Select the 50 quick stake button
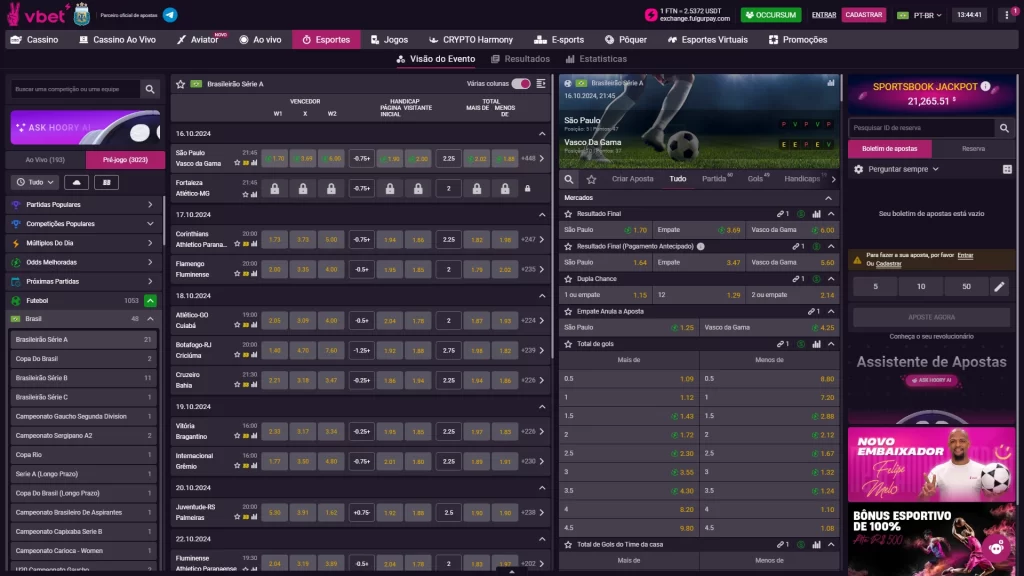The image size is (1024, 576). [966, 286]
